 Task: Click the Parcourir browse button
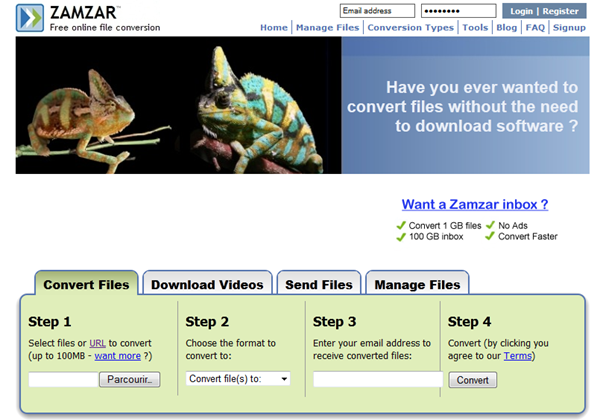coord(130,379)
